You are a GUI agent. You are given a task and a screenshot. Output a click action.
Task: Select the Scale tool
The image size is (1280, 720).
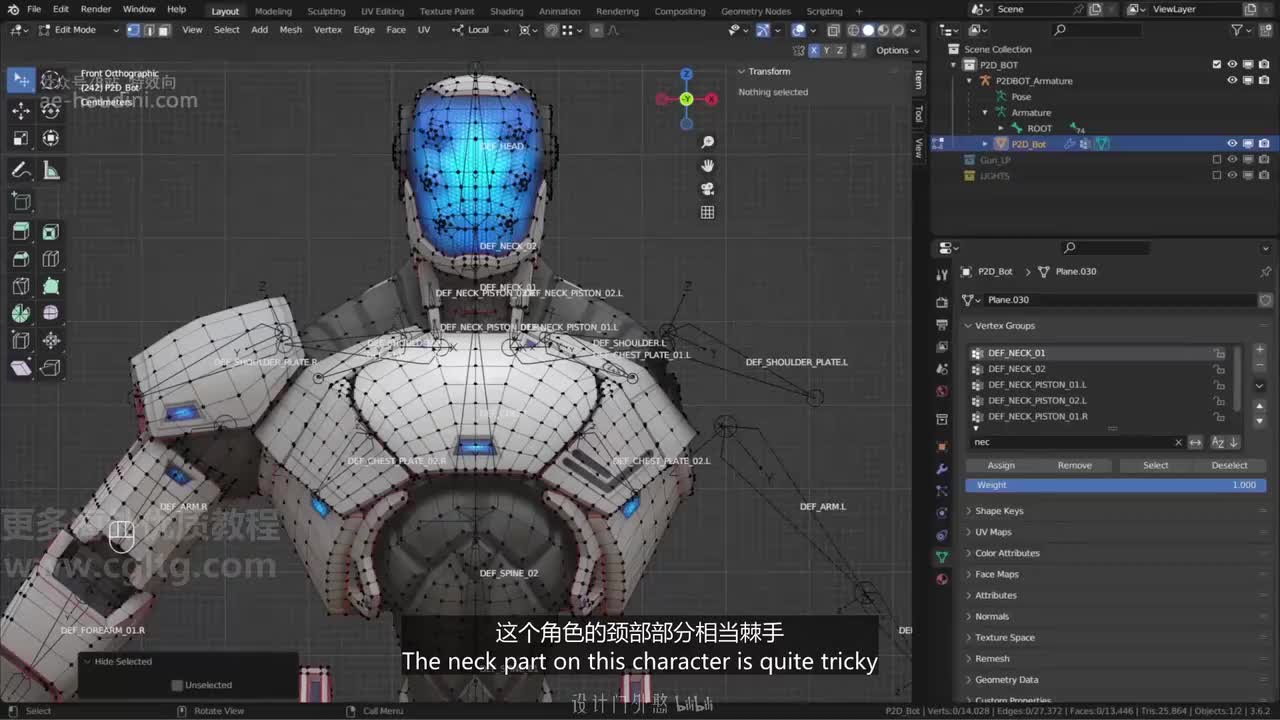coord(21,139)
